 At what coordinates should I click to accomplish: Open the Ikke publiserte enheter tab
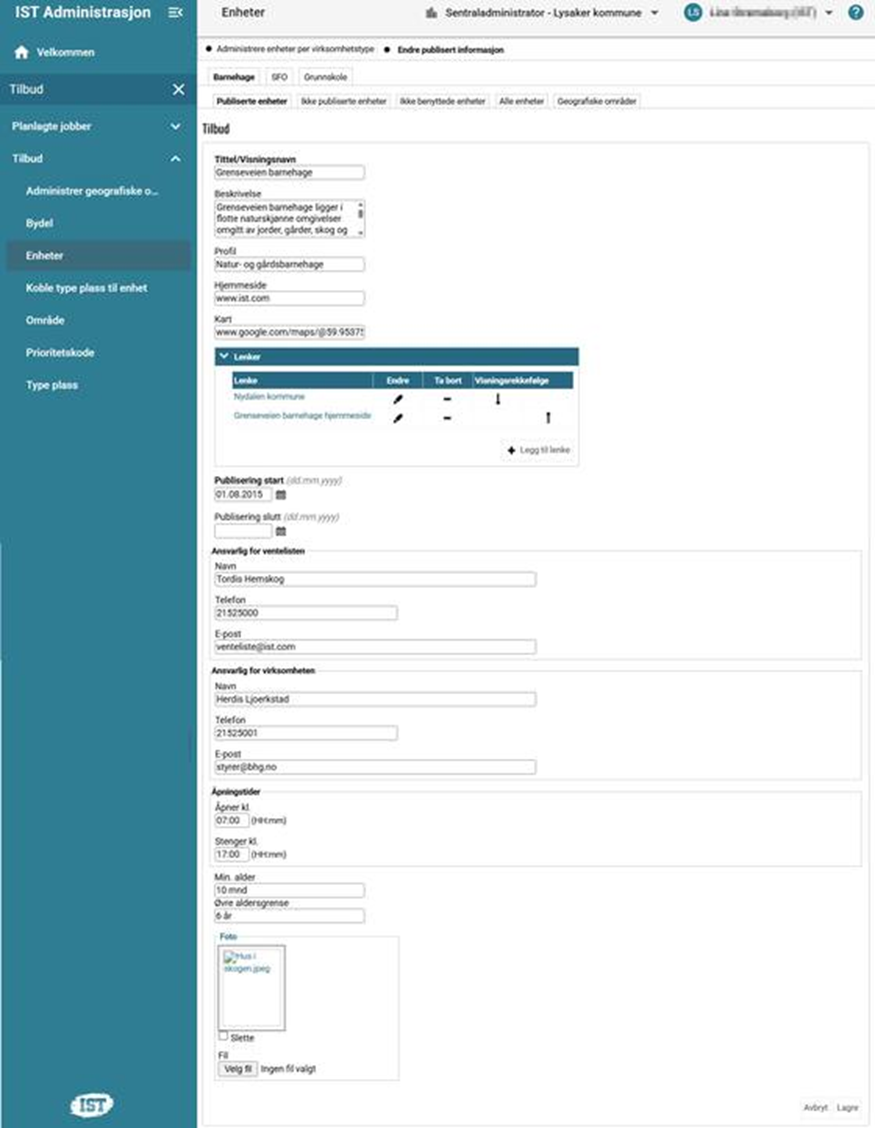(x=344, y=101)
